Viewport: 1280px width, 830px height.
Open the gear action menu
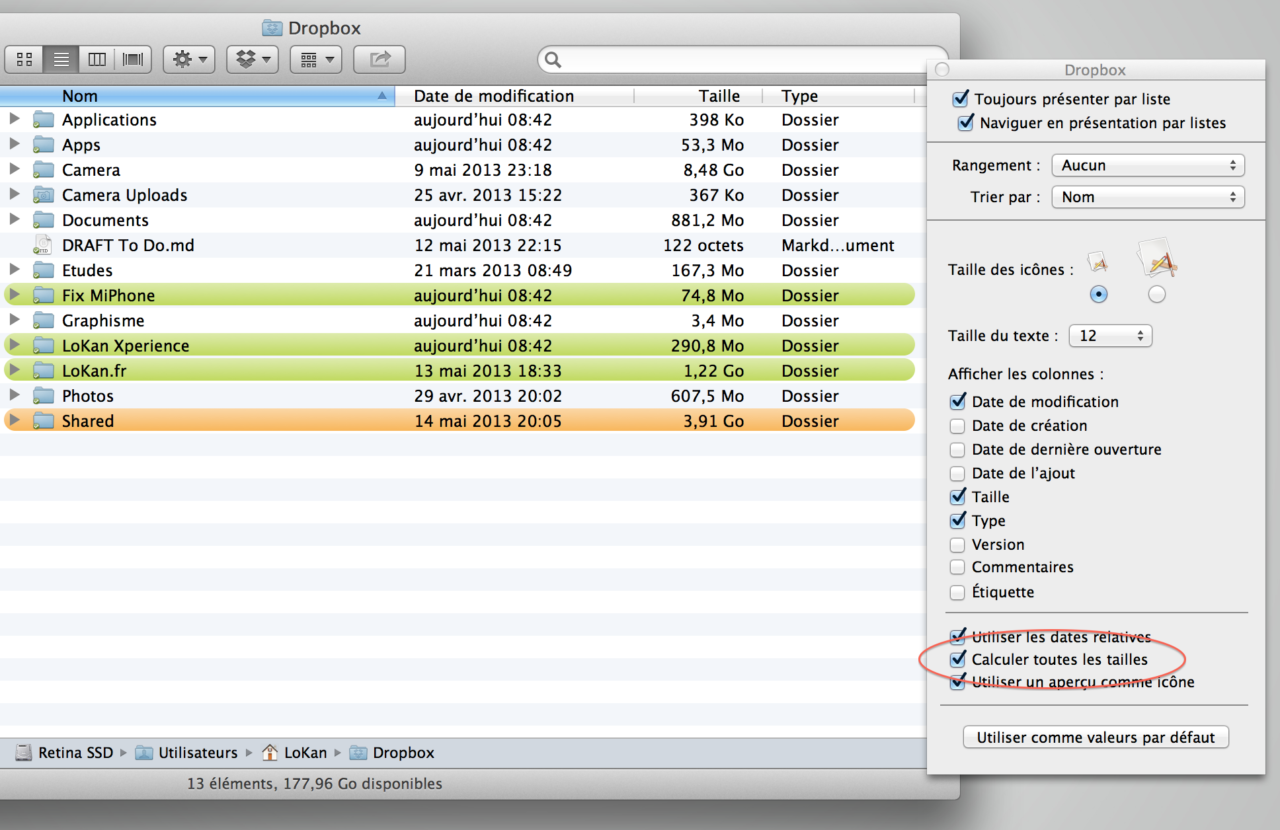click(189, 59)
